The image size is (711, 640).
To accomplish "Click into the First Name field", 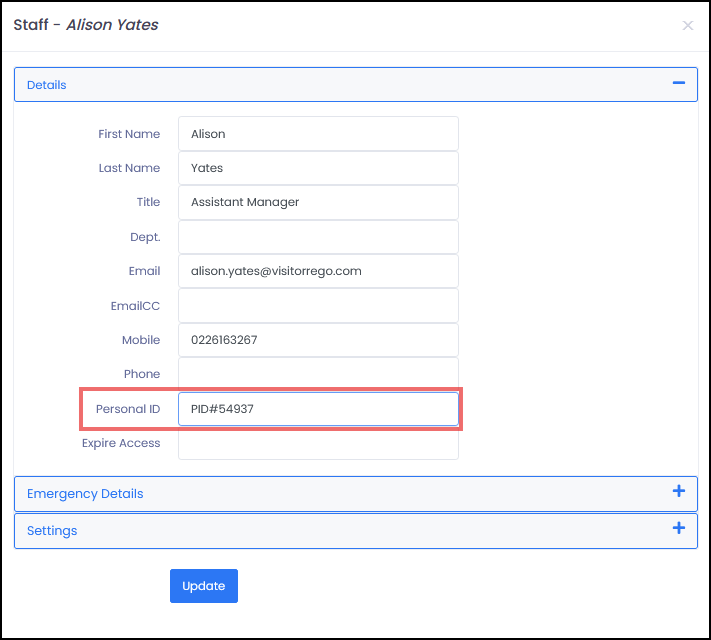I will pos(318,134).
